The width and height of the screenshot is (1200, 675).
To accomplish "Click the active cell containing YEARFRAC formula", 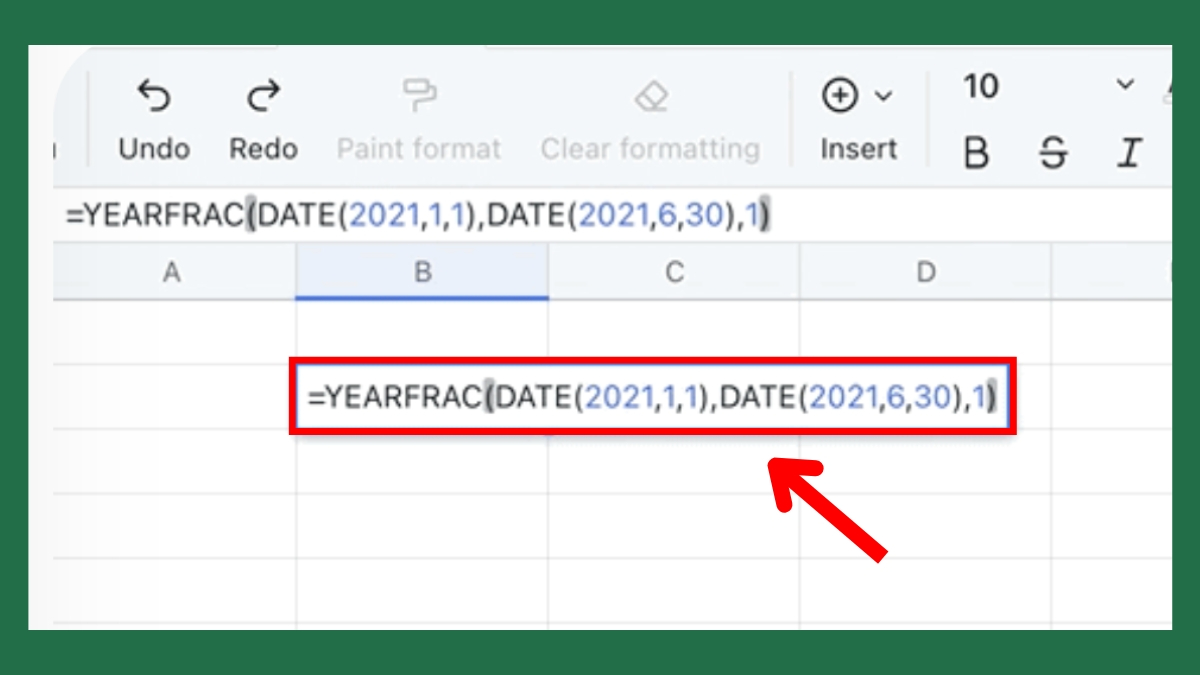I will pyautogui.click(x=653, y=397).
